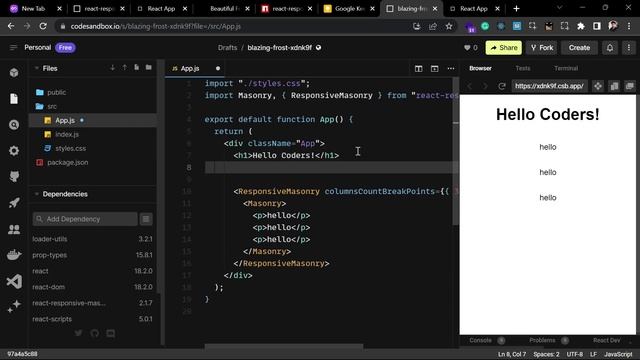Click Spaces: 2 in the status bar
This screenshot has height=360, width=640.
(x=546, y=354)
